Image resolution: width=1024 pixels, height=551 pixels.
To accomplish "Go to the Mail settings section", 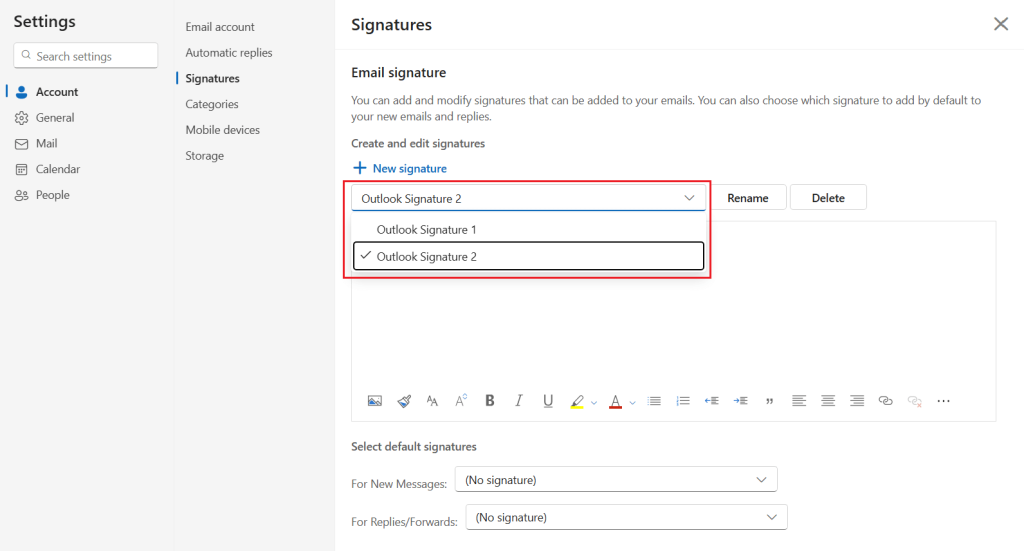I will (47, 144).
